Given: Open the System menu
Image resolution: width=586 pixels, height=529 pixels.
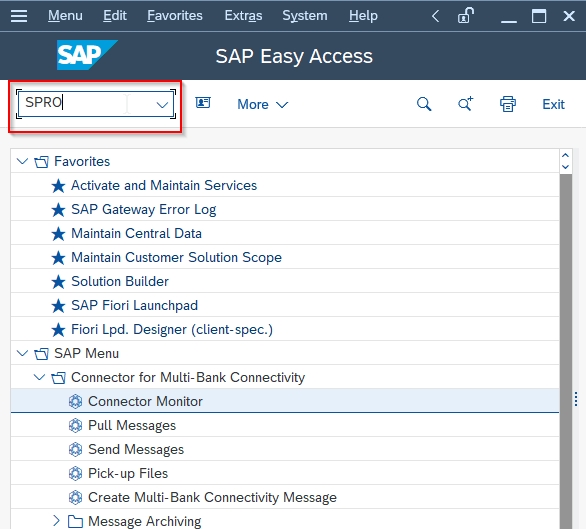Looking at the screenshot, I should pyautogui.click(x=305, y=16).
